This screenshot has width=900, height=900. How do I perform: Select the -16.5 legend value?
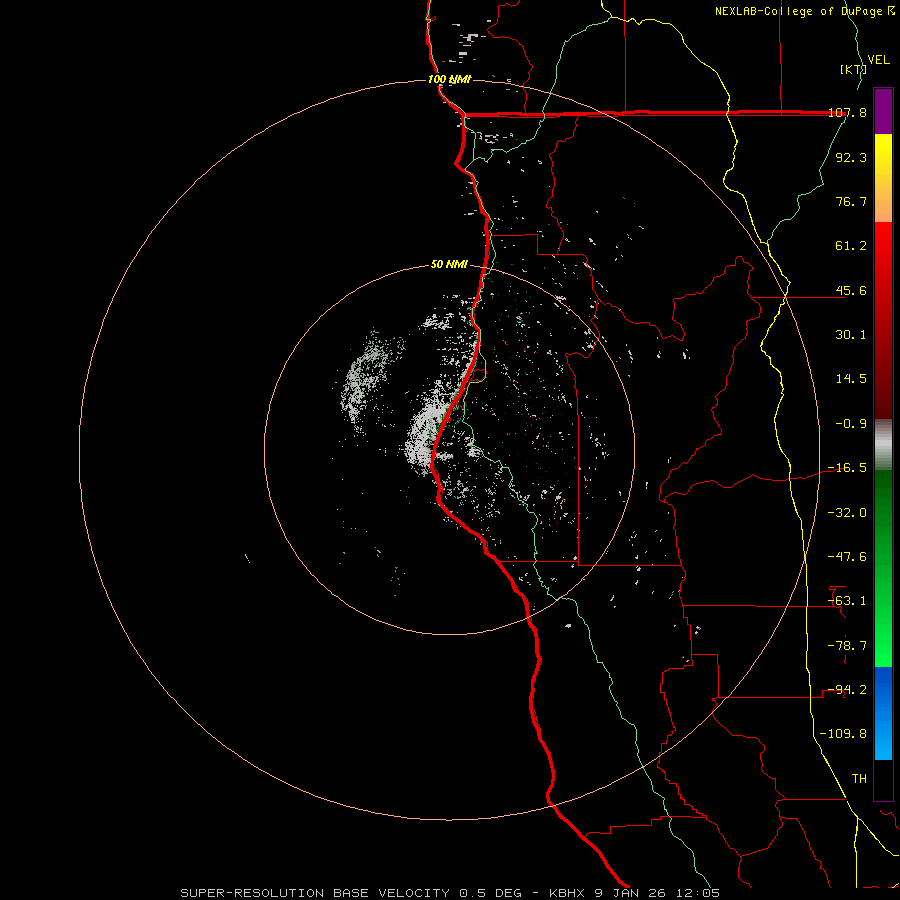847,468
